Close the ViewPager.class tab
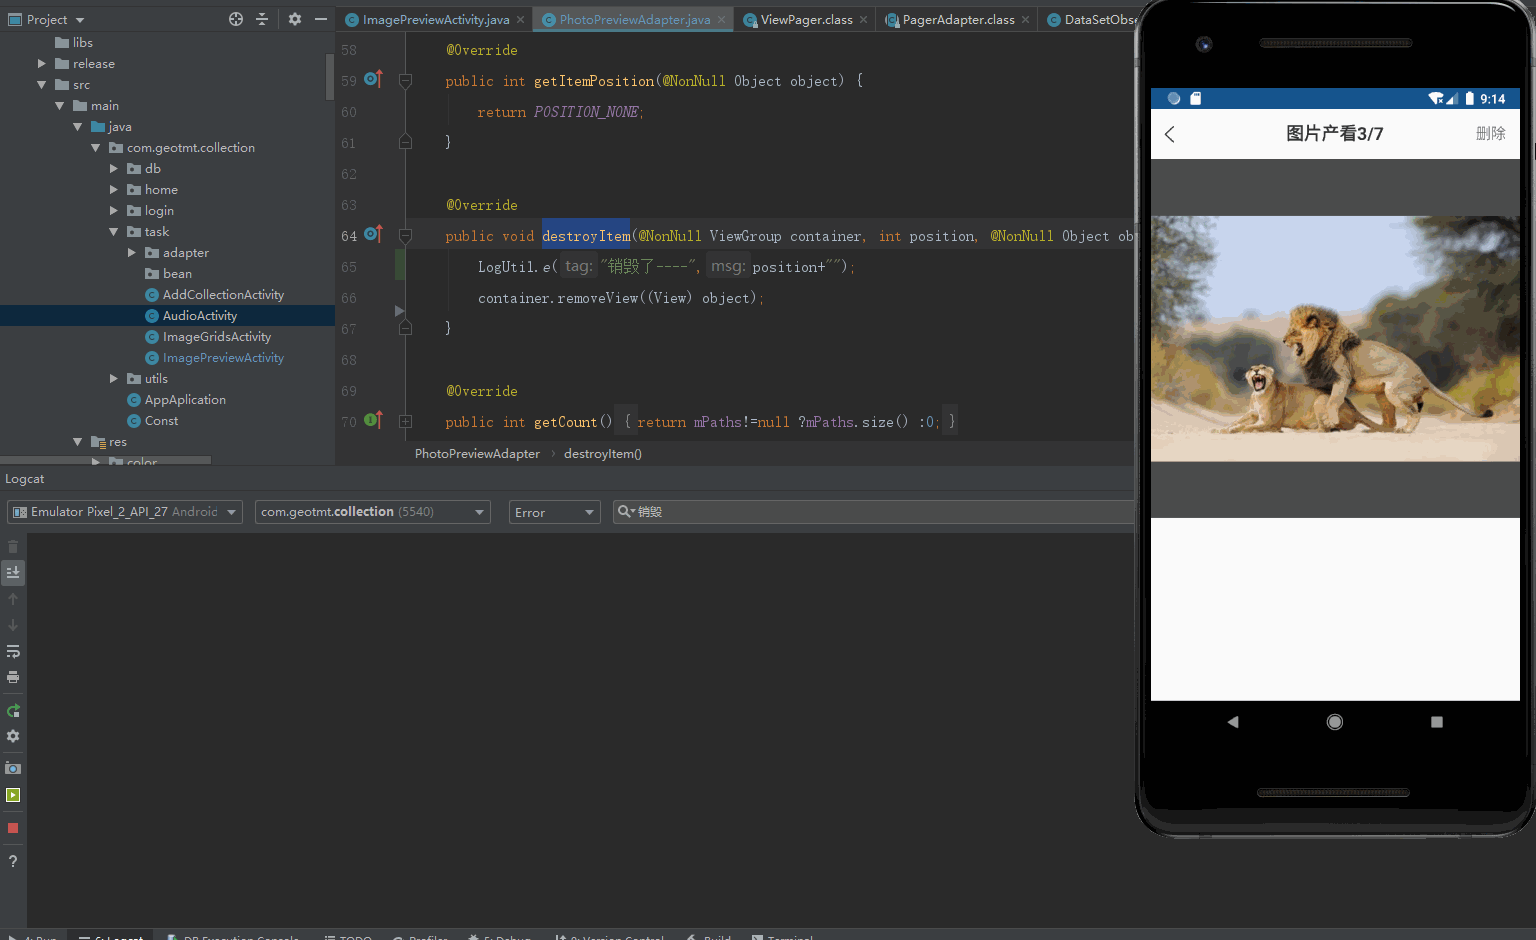 864,19
